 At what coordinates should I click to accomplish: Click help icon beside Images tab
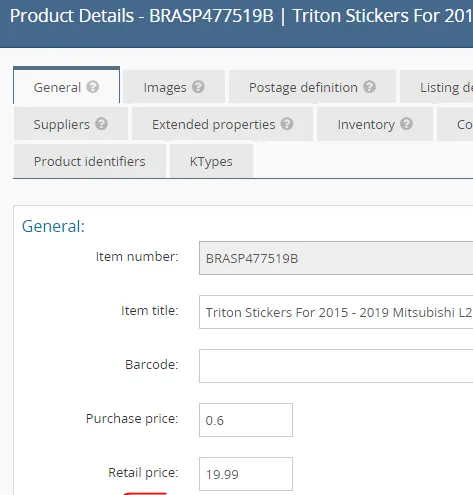point(198,87)
